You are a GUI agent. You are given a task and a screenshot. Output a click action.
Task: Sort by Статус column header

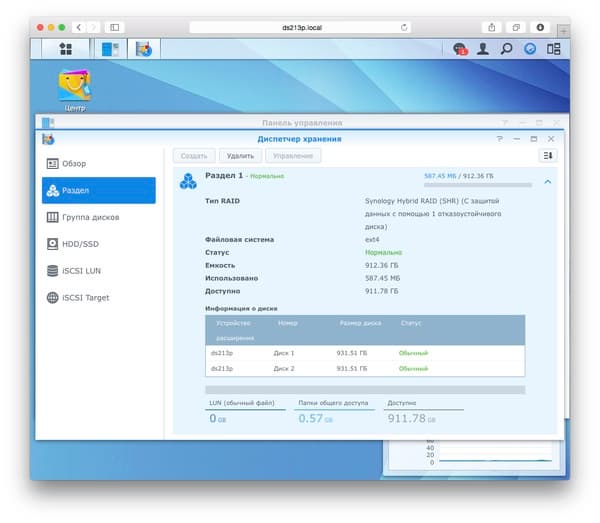[x=411, y=323]
